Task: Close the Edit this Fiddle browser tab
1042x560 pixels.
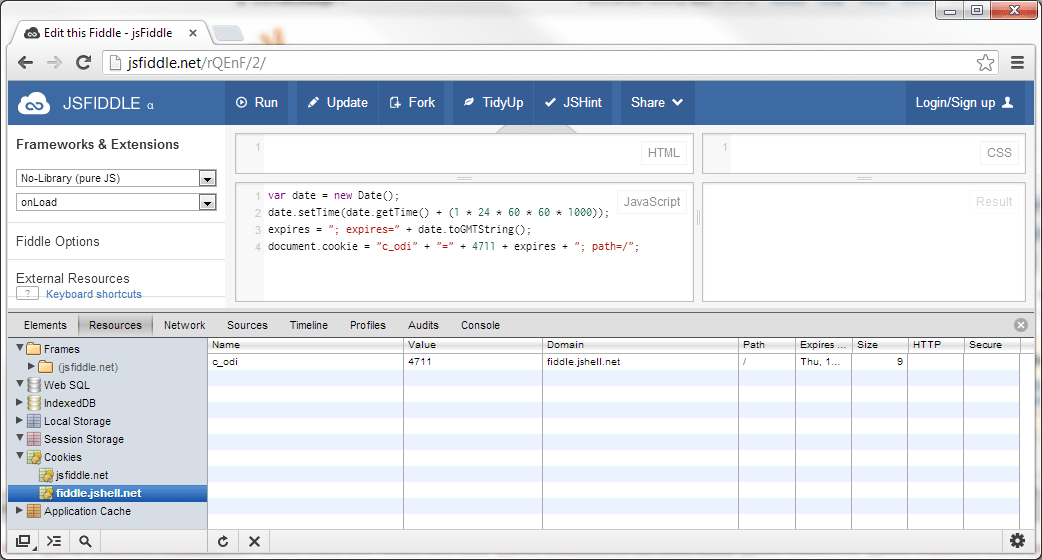Action: 193,33
